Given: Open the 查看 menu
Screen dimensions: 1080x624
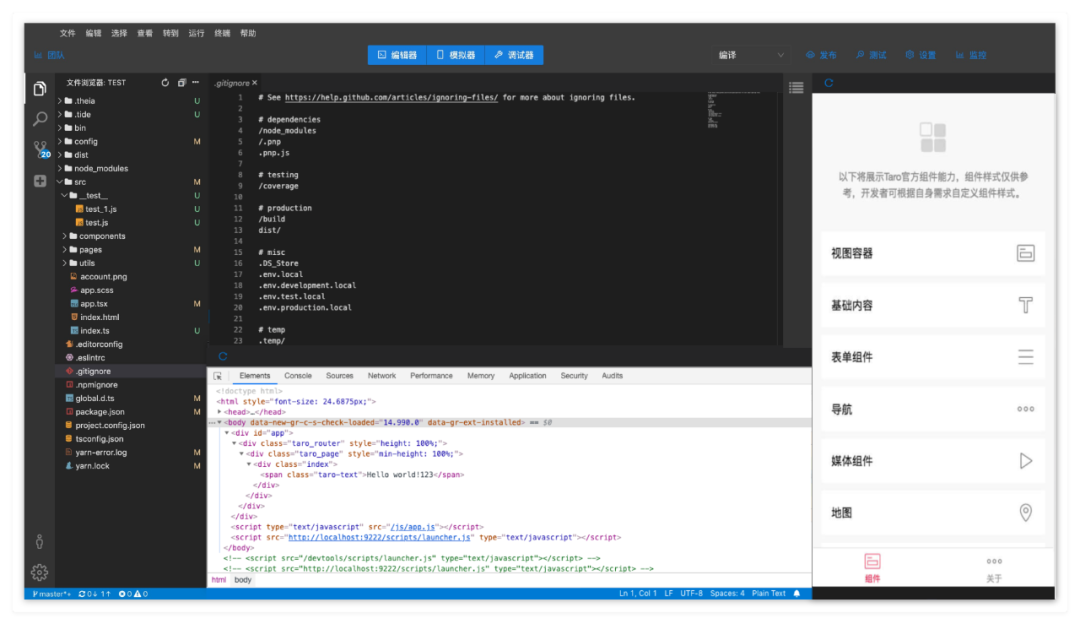Looking at the screenshot, I should pos(145,33).
